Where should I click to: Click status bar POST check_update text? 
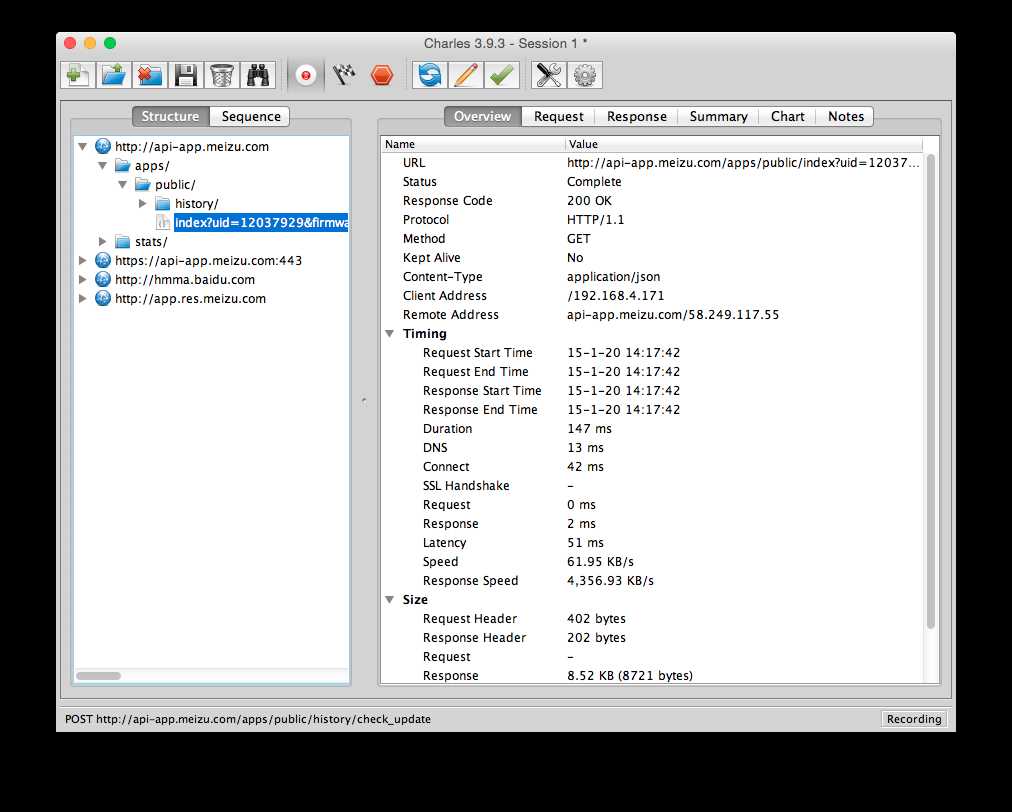(x=248, y=719)
